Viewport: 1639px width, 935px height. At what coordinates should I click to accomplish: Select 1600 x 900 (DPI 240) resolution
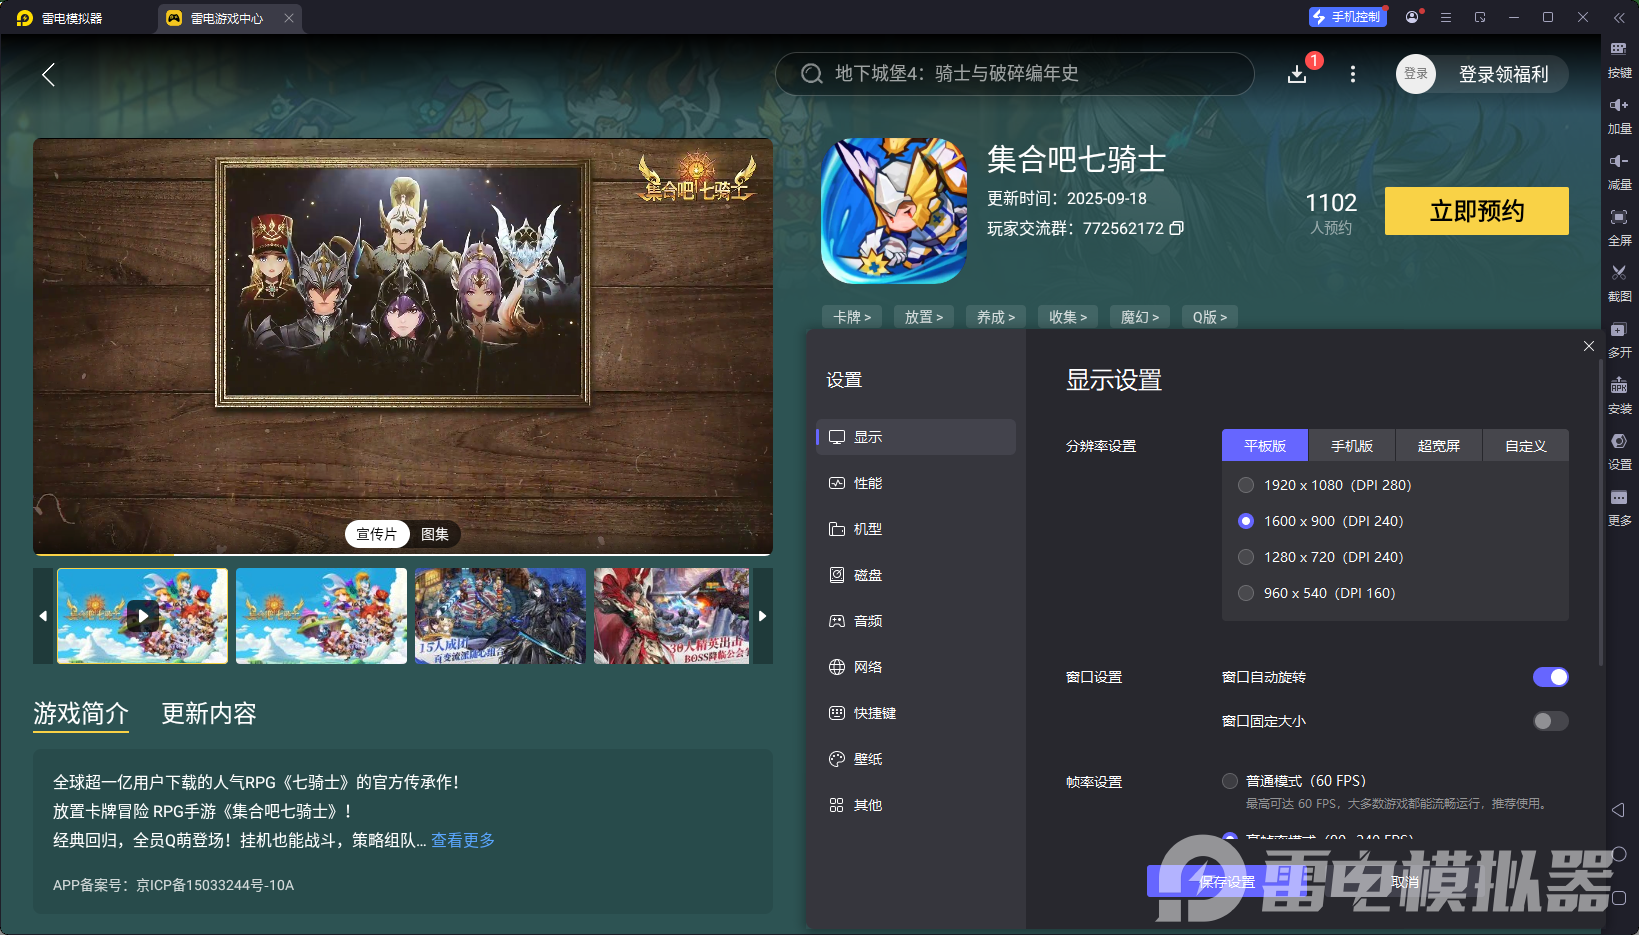[1246, 521]
